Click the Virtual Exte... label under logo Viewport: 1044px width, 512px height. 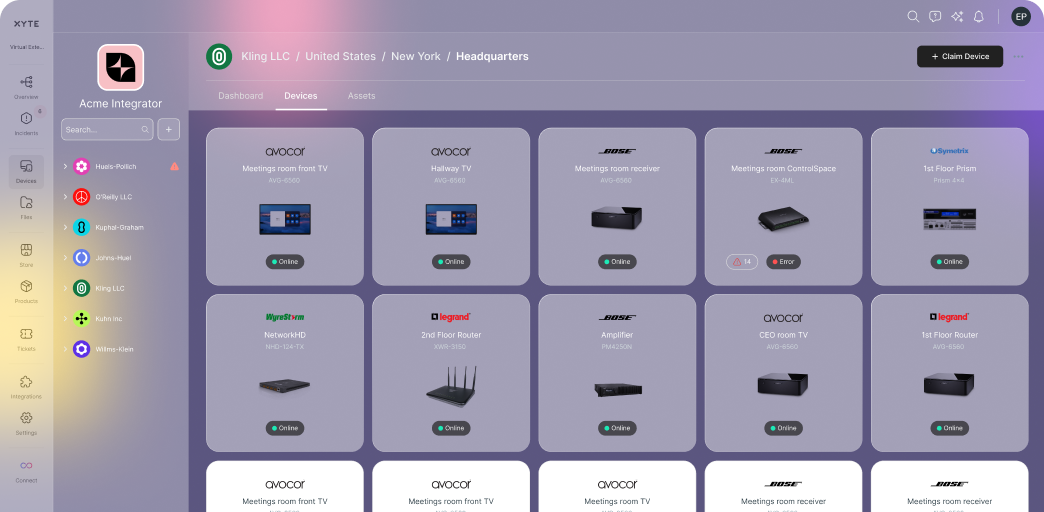(27, 47)
